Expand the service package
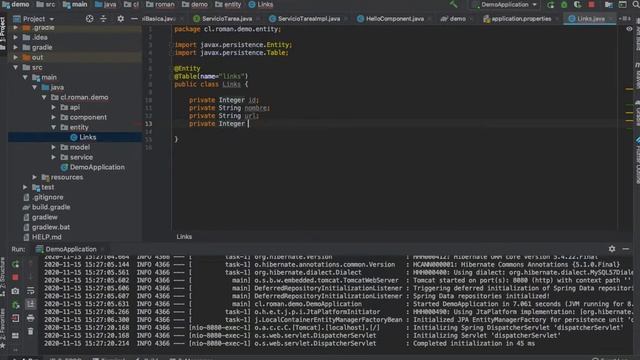 pyautogui.click(x=54, y=157)
